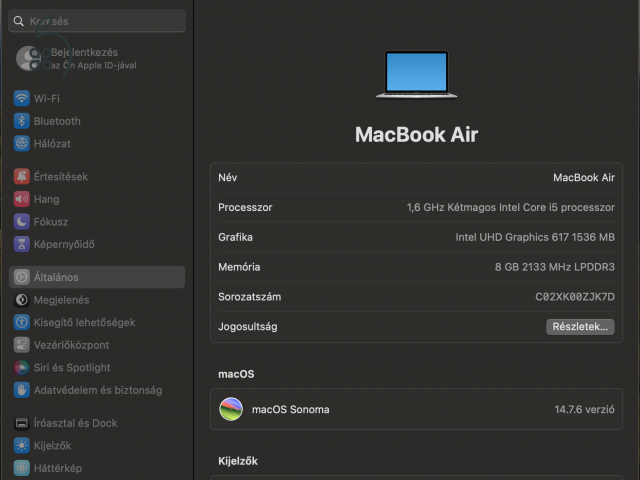Select the Wi-Fi sidebar label
This screenshot has width=640, height=480.
coord(47,98)
